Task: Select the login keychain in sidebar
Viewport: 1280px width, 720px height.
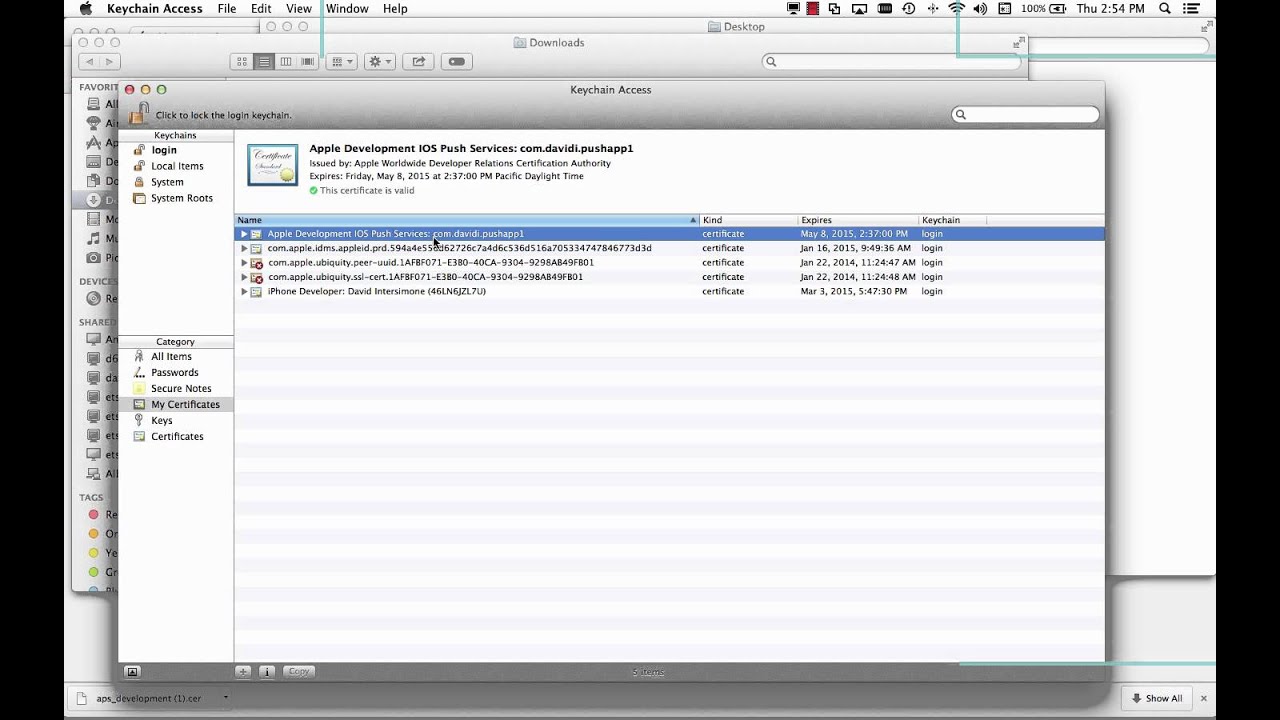Action: [164, 150]
